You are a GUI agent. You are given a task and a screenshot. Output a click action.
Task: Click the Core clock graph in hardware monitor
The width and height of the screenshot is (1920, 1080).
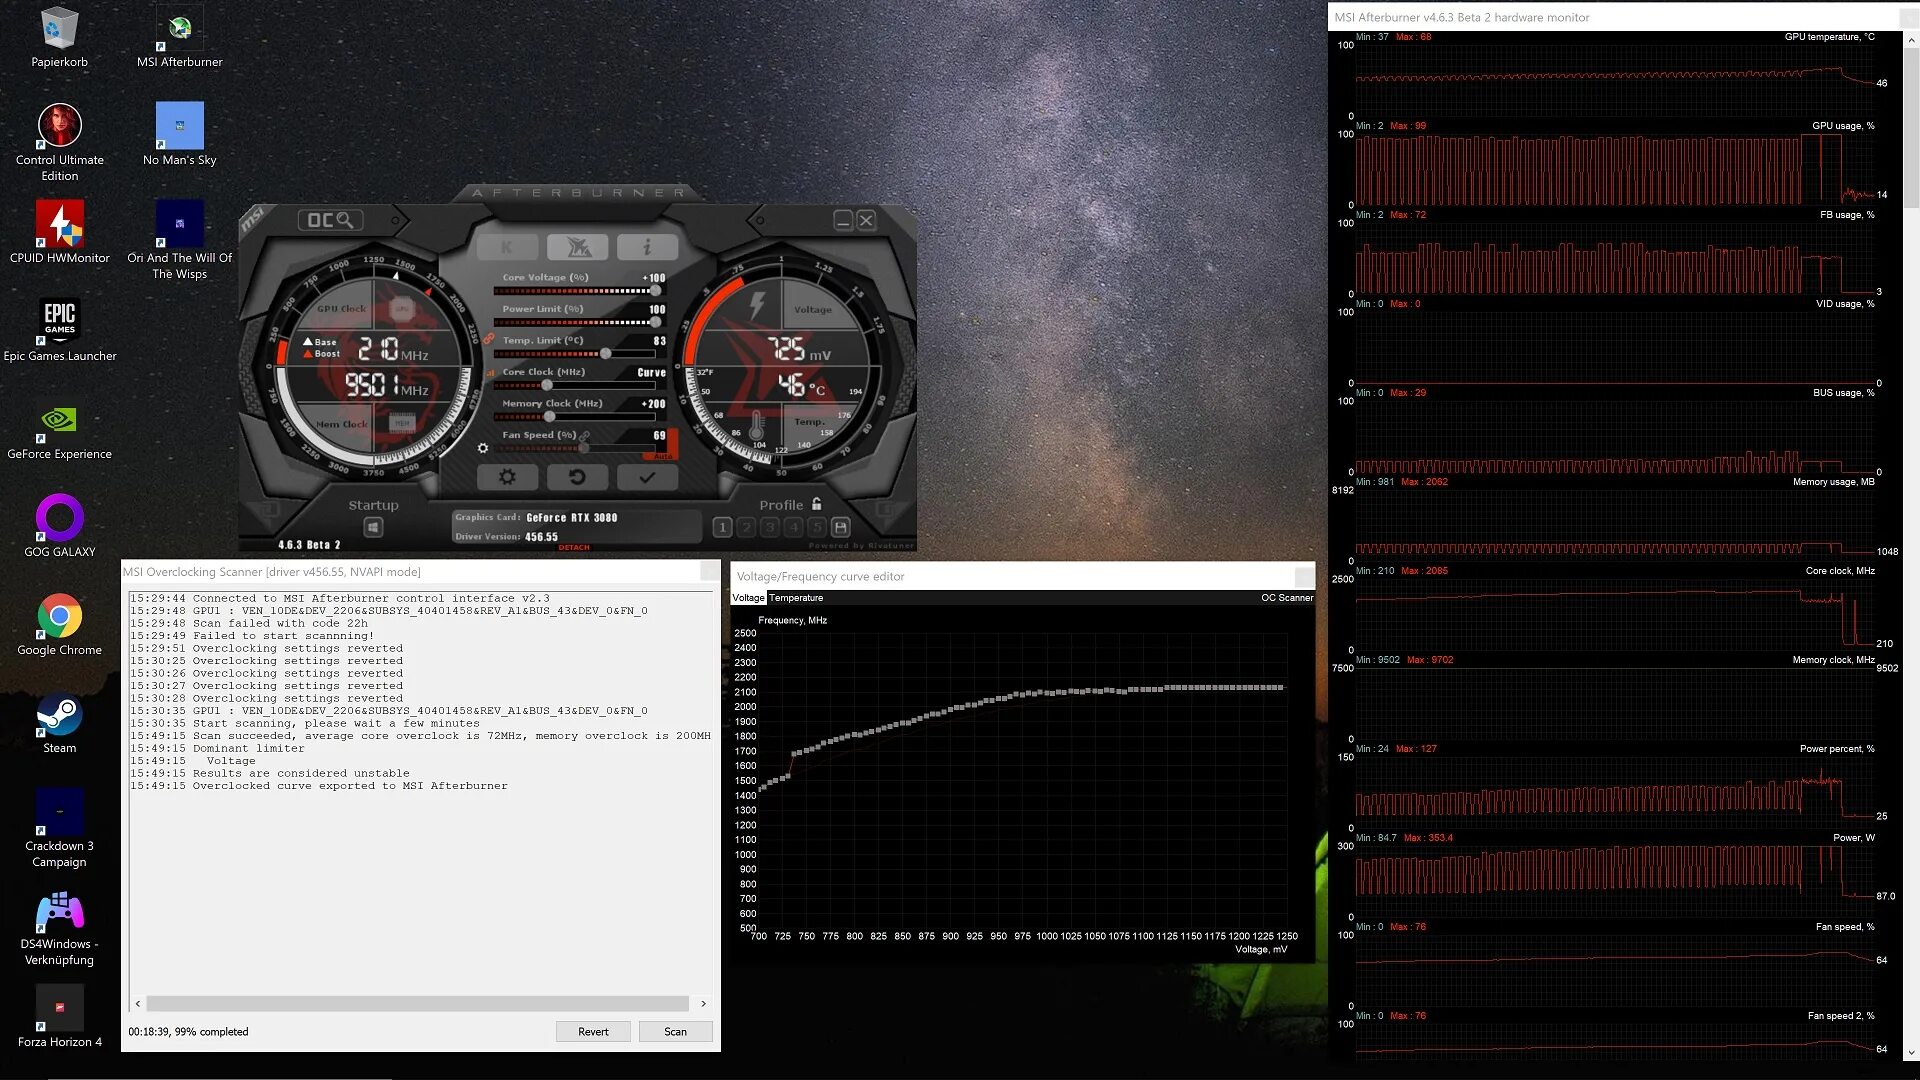[1615, 613]
